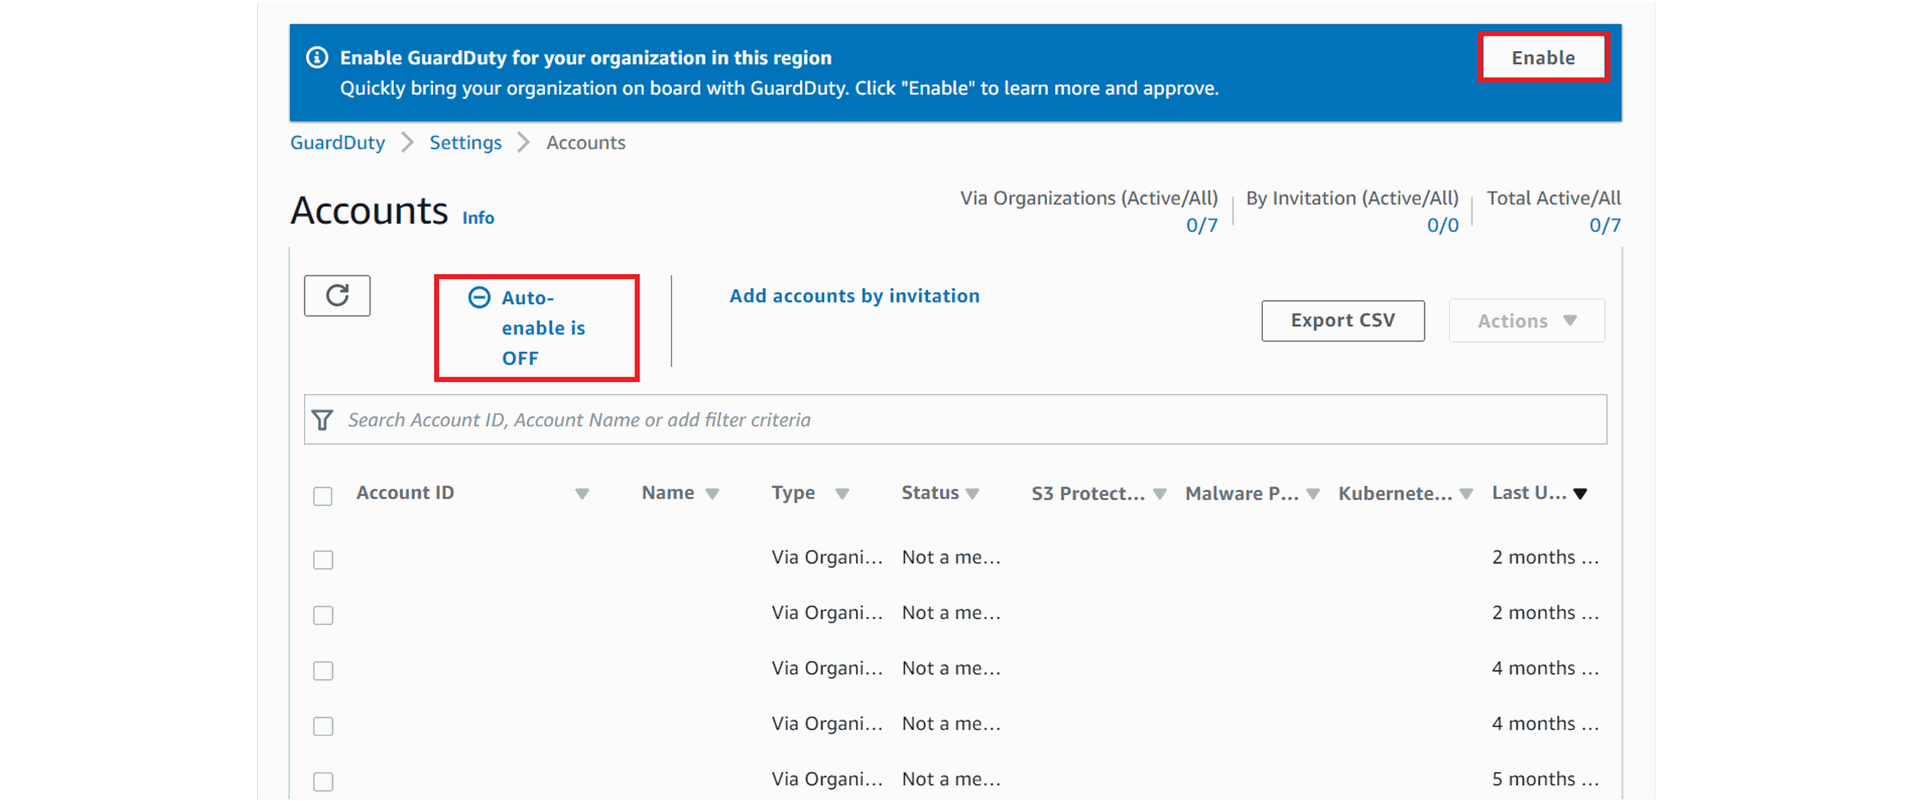Open the GuardDuty breadcrumb link

click(x=337, y=143)
